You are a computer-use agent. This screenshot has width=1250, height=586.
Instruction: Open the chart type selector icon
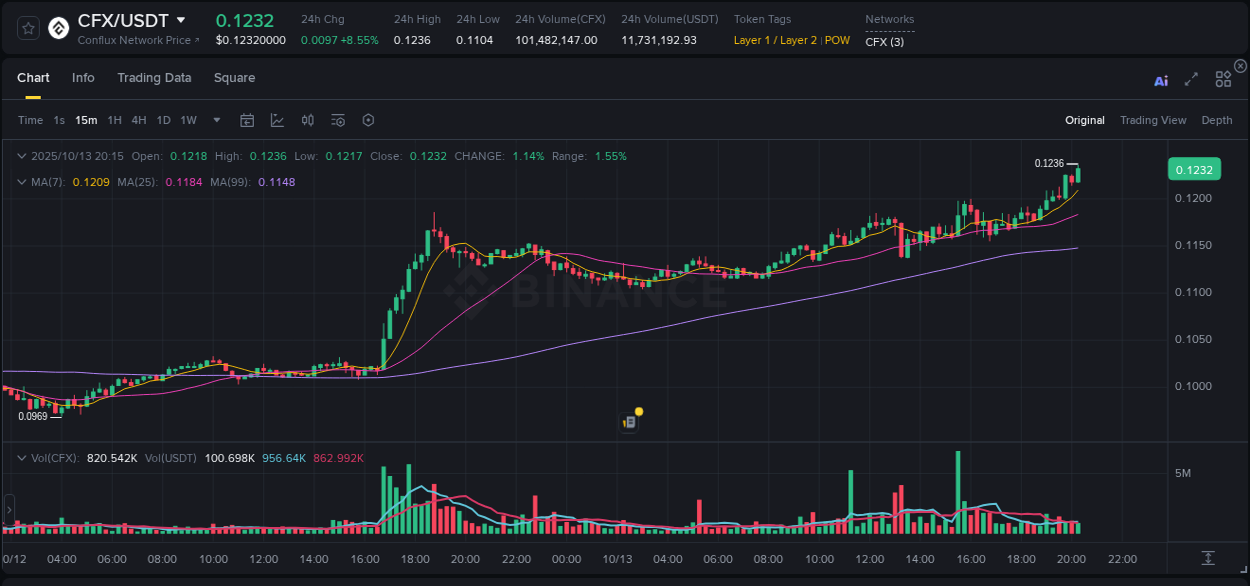(x=277, y=120)
